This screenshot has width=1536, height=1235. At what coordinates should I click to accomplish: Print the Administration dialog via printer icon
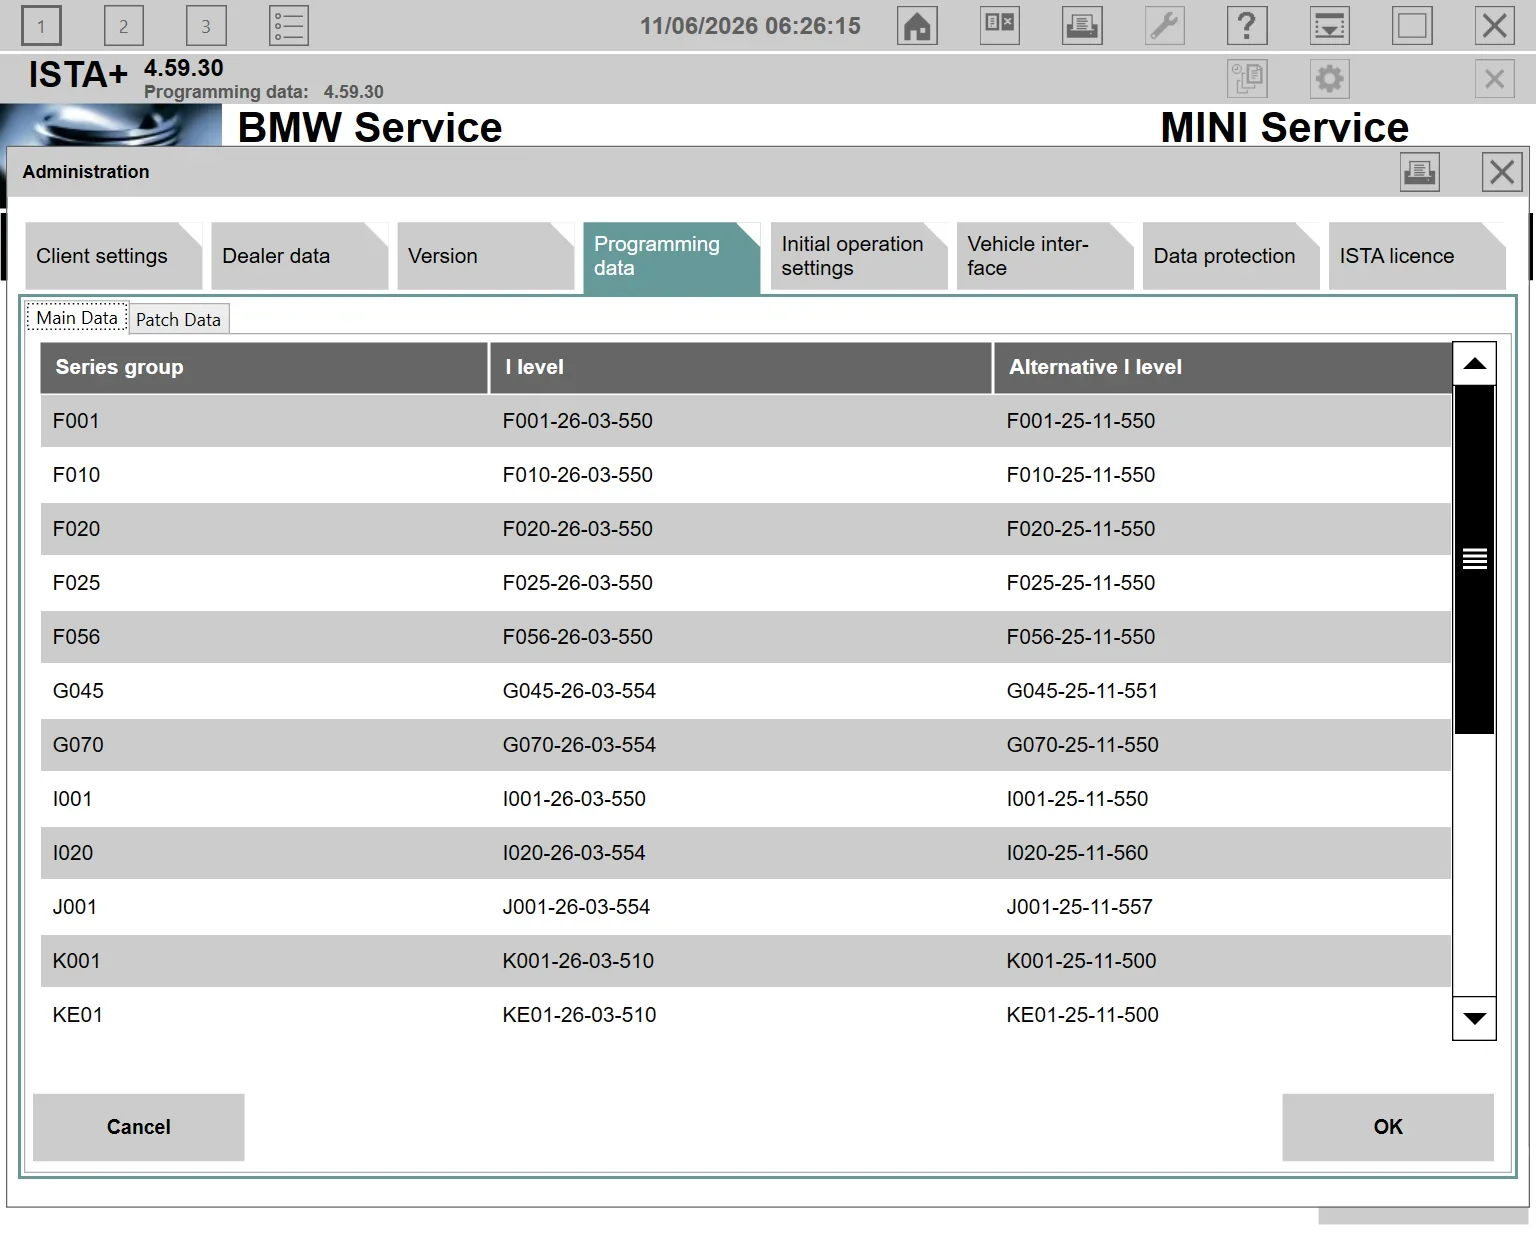pos(1419,172)
